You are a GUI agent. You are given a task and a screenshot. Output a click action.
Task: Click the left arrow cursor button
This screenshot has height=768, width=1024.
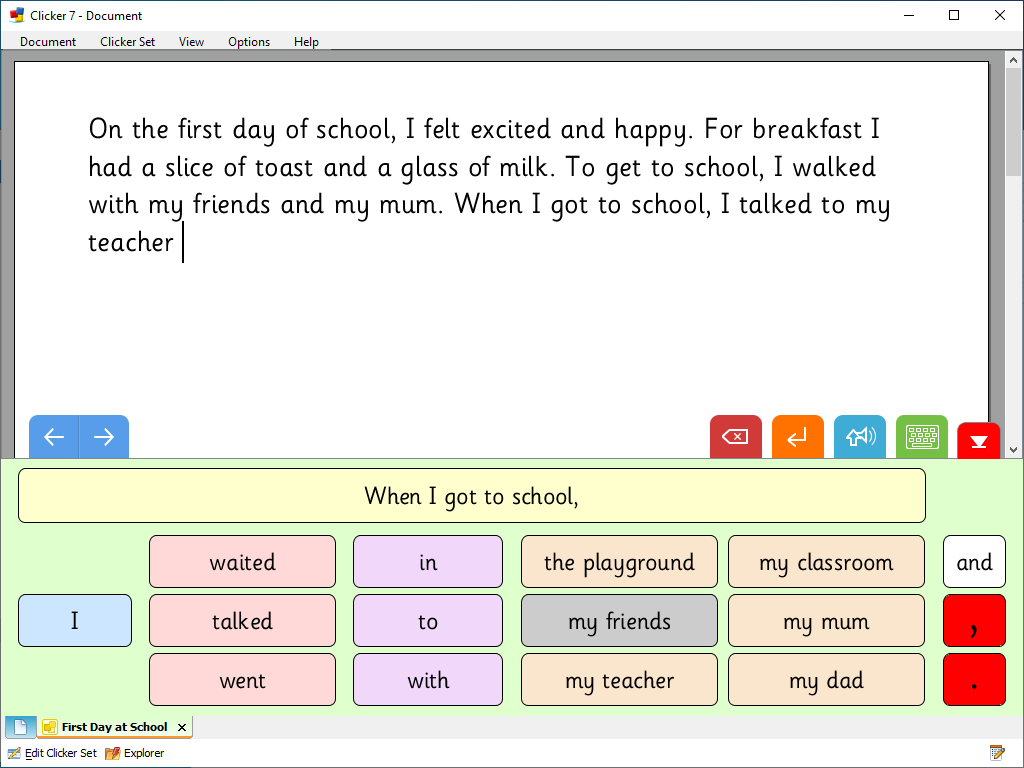(54, 437)
